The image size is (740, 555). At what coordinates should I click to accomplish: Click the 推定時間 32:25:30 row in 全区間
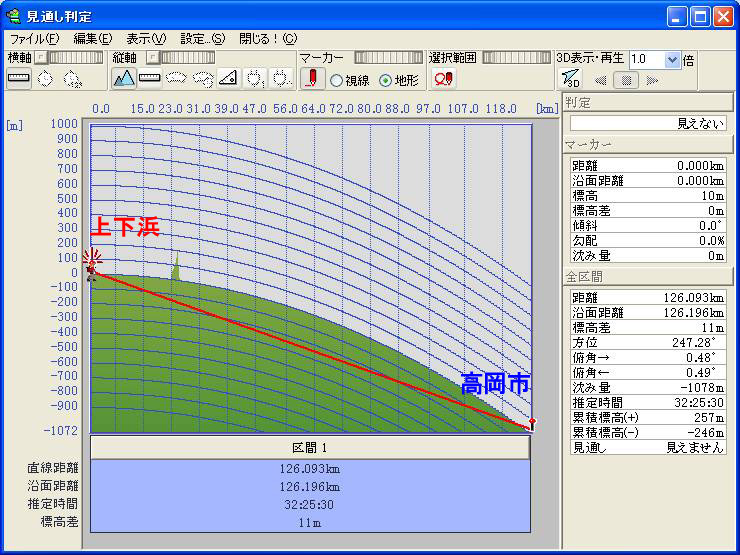click(x=648, y=403)
